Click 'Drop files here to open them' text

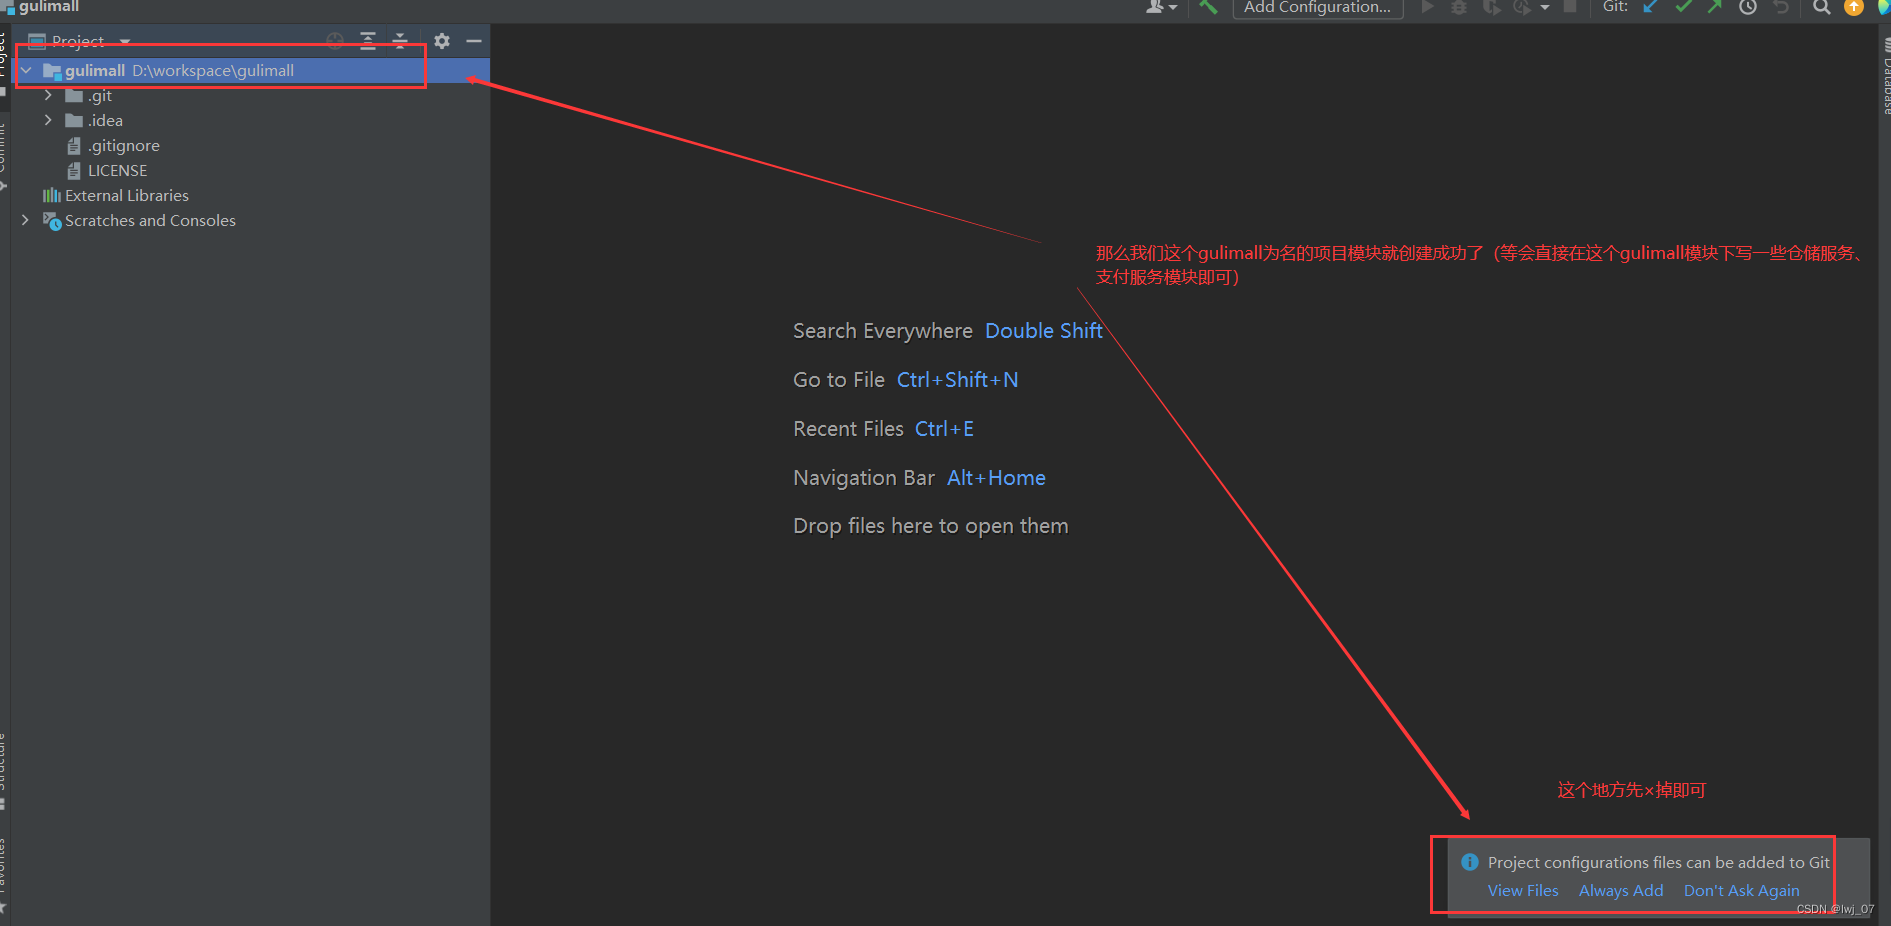click(931, 526)
